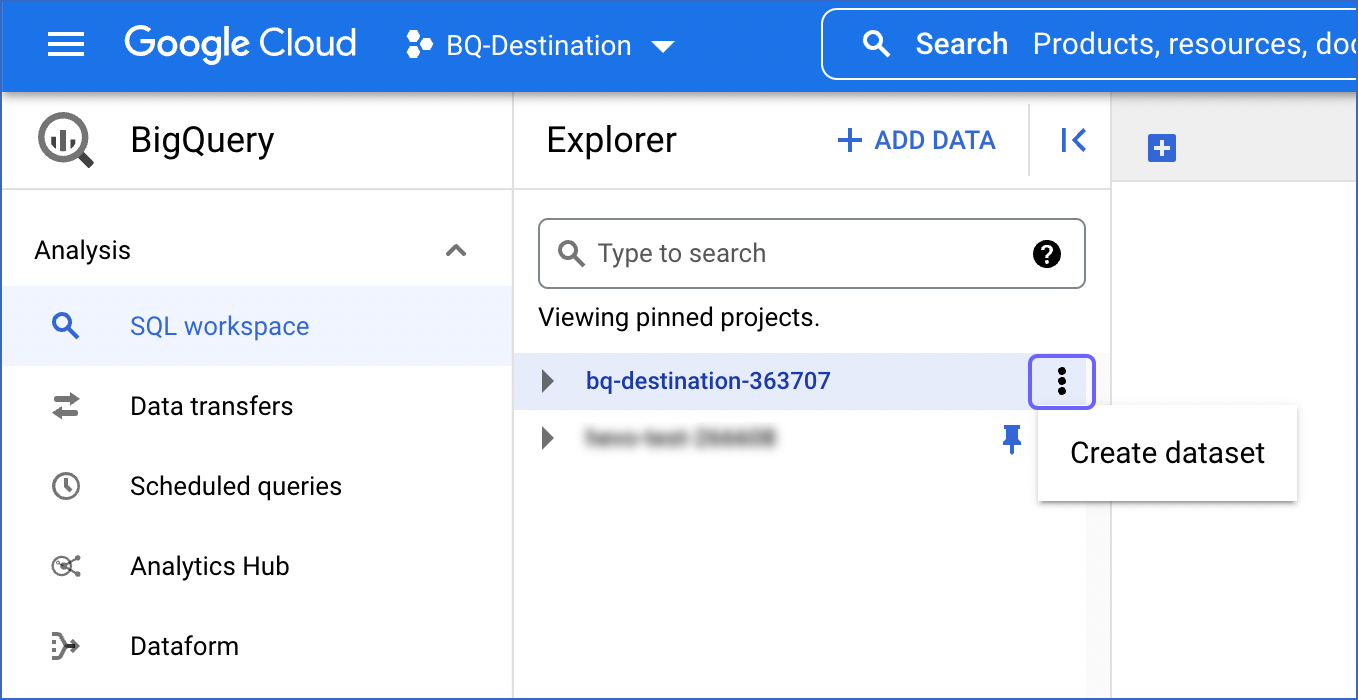
Task: Select the bq-destination-363707 project
Action: coord(708,381)
